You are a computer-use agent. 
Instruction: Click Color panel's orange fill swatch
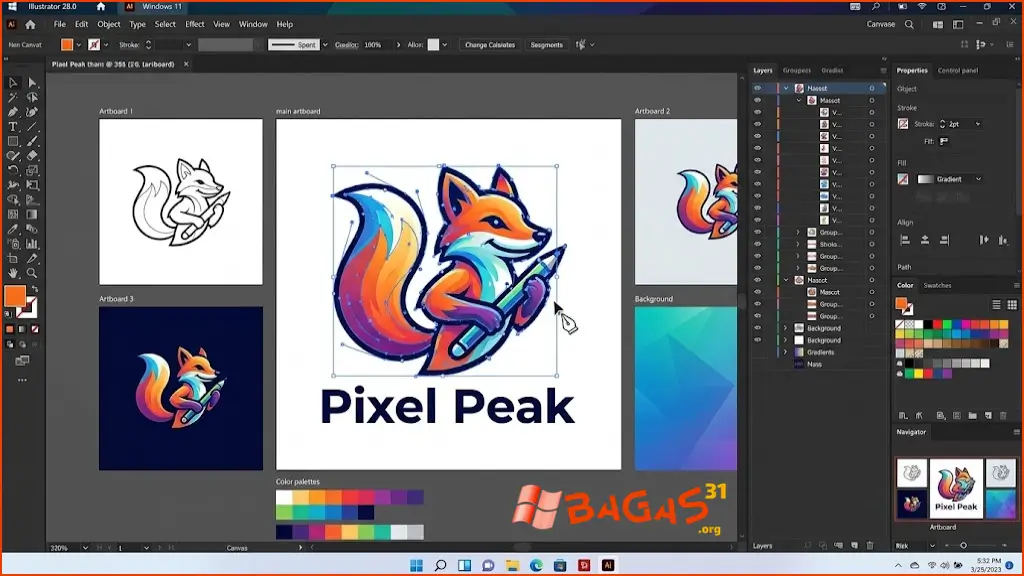pos(901,303)
